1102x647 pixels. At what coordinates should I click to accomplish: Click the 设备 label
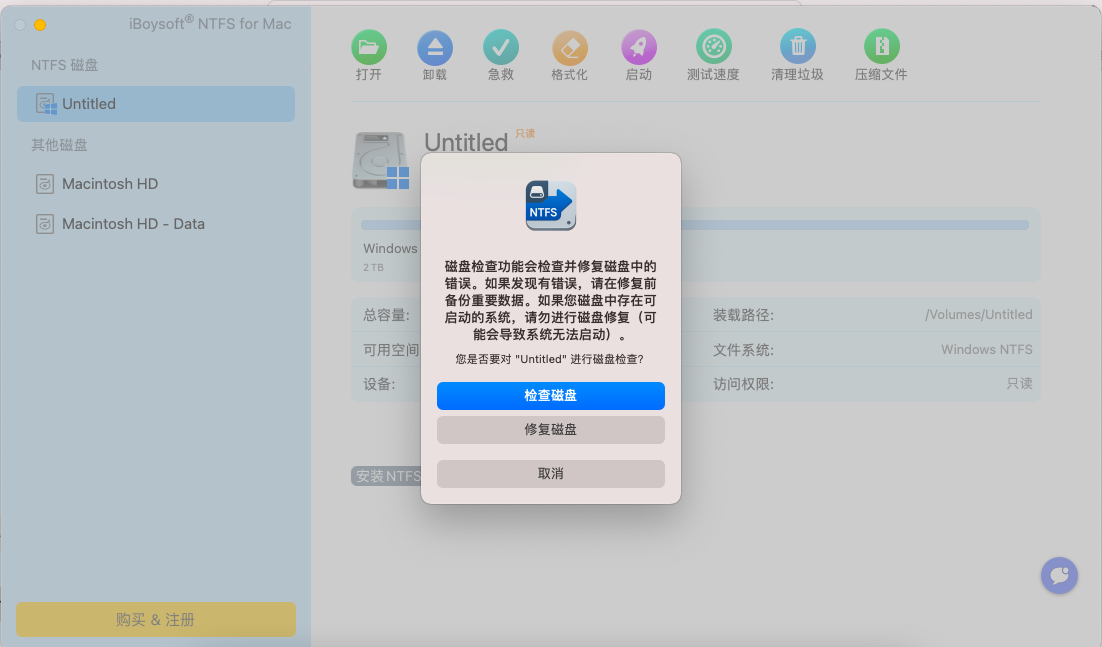pyautogui.click(x=380, y=384)
